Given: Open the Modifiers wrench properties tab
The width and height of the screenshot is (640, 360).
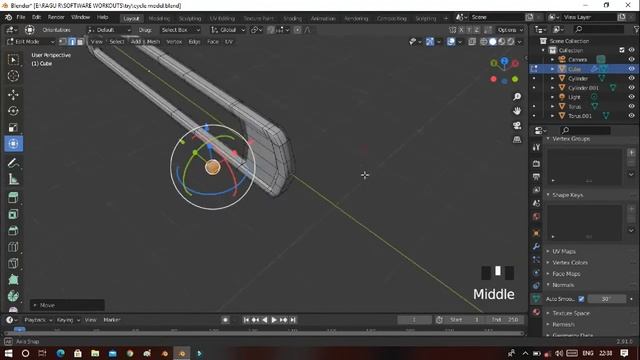Looking at the screenshot, I should [x=536, y=246].
